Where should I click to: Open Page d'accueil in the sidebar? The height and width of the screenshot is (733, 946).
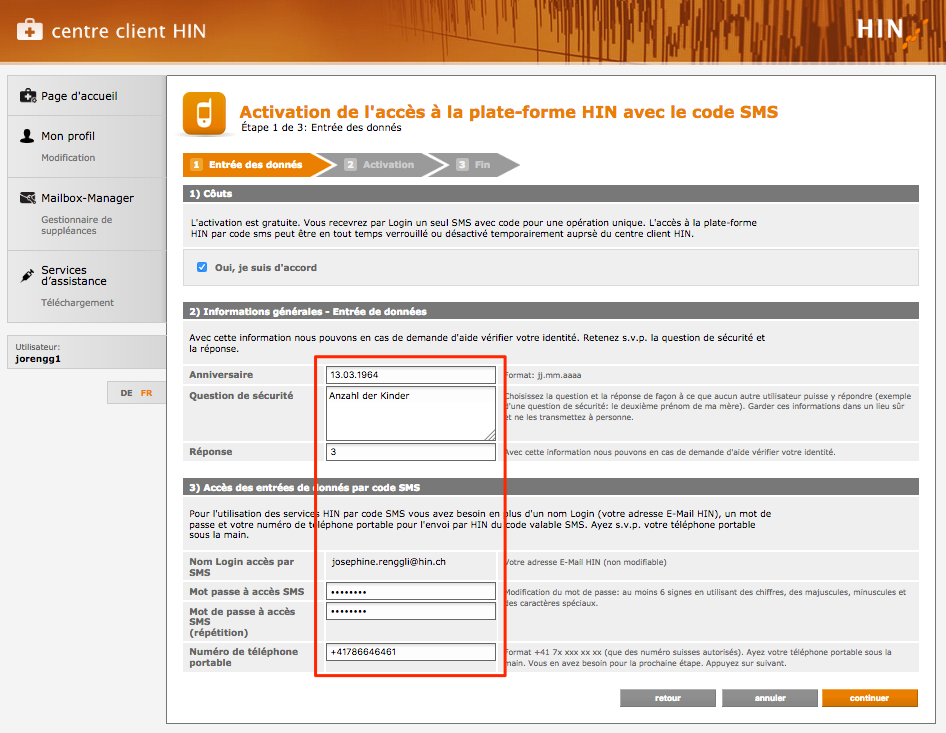pyautogui.click(x=79, y=96)
